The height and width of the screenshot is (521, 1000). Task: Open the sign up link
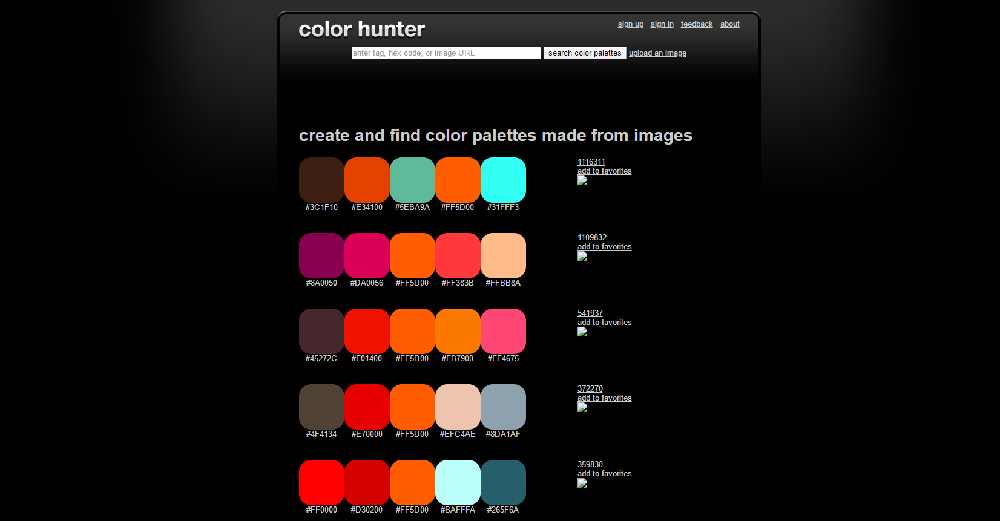(x=630, y=24)
